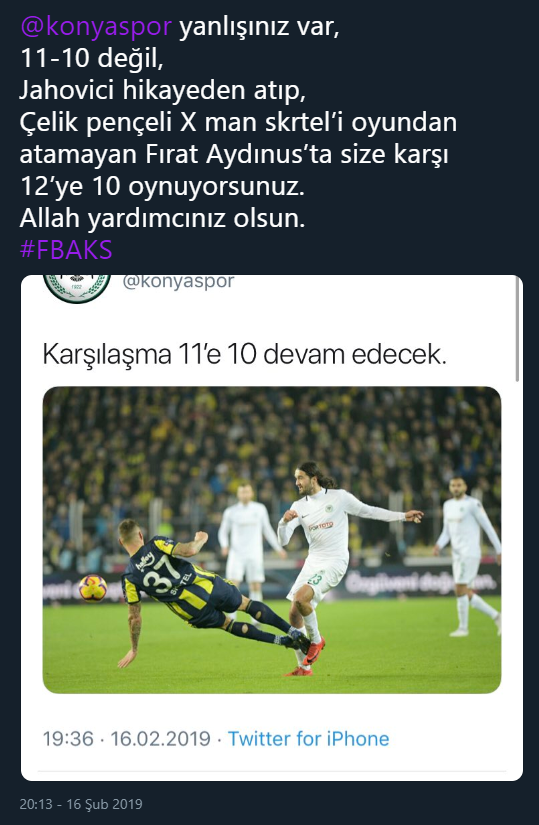Click the scrollbar beside the quoted tweet
The width and height of the screenshot is (539, 825).
tap(517, 330)
